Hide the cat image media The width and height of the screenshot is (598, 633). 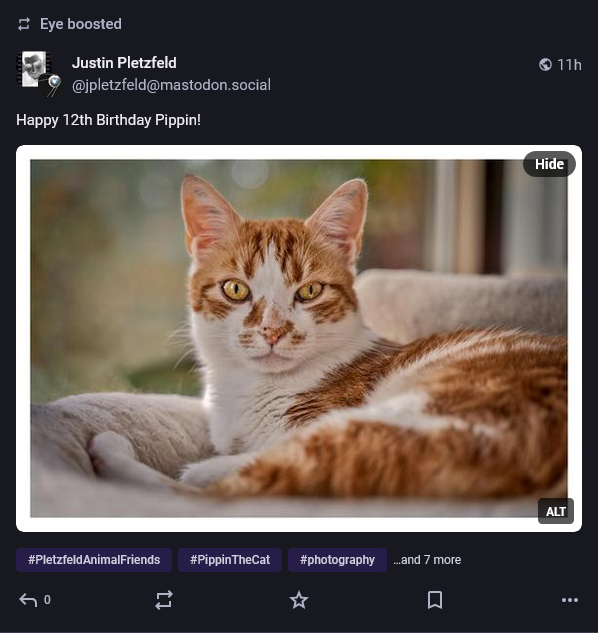[x=549, y=164]
